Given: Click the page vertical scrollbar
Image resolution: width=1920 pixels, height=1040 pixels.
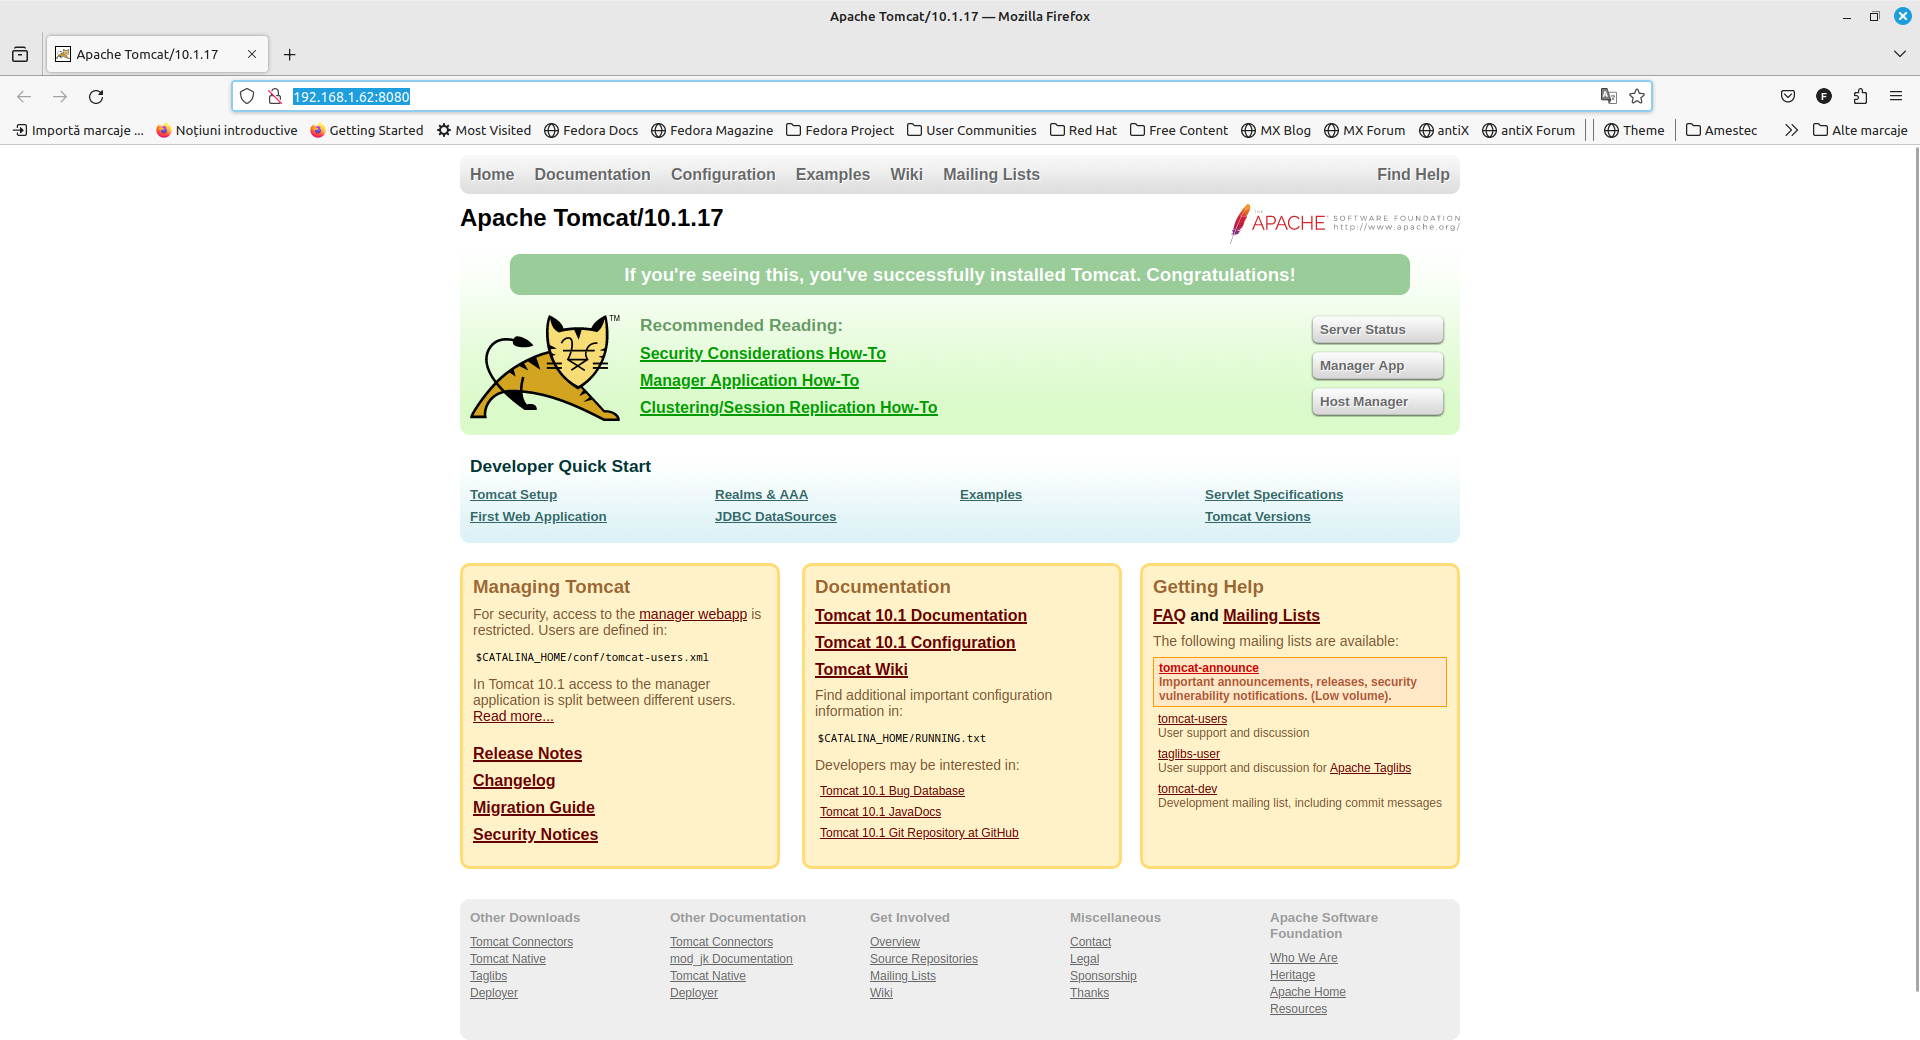Looking at the screenshot, I should coord(1915,570).
